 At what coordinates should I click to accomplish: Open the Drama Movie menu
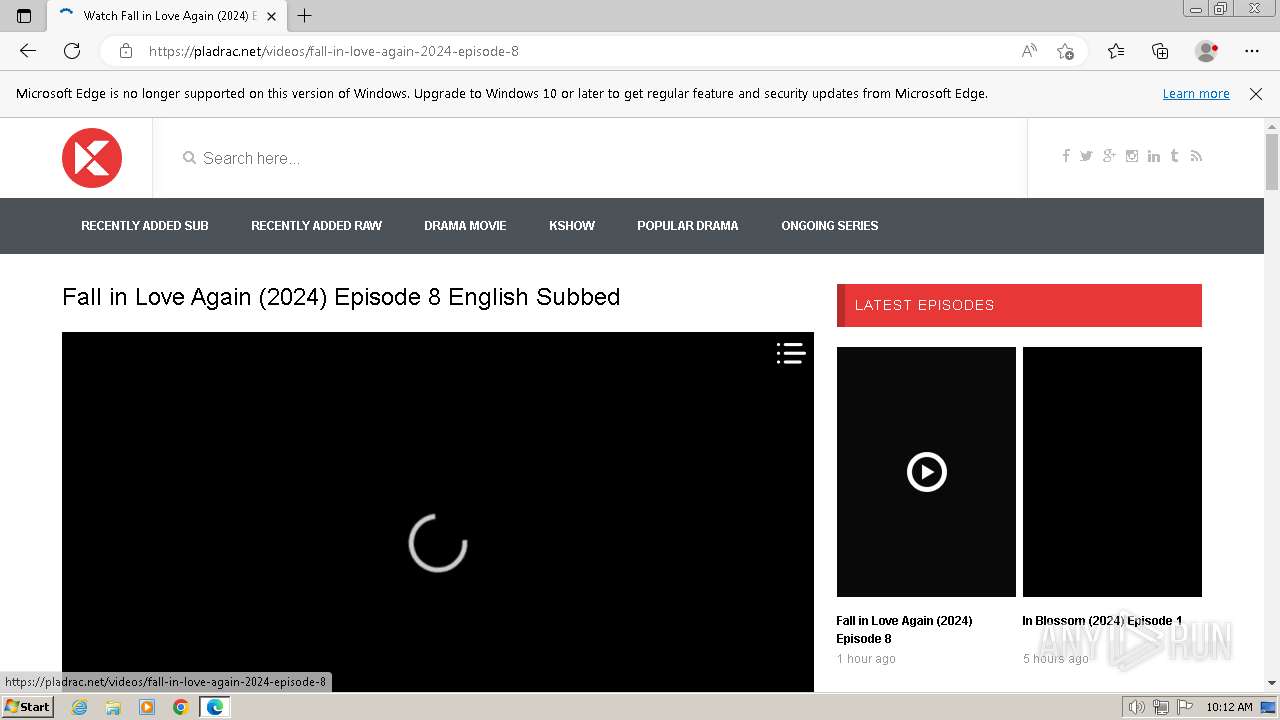click(465, 226)
